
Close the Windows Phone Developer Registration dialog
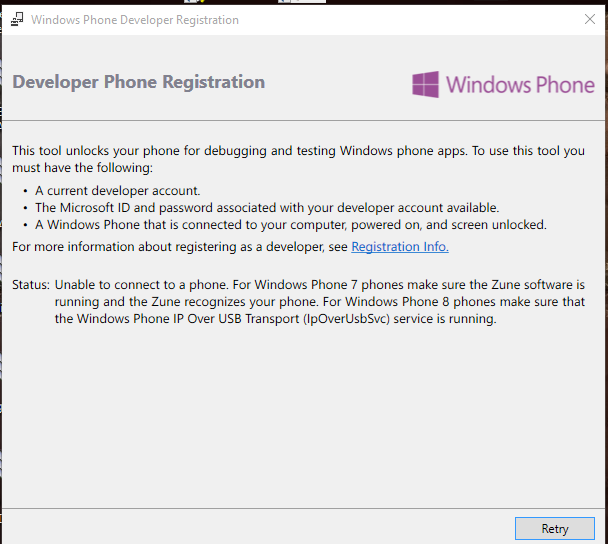(590, 19)
